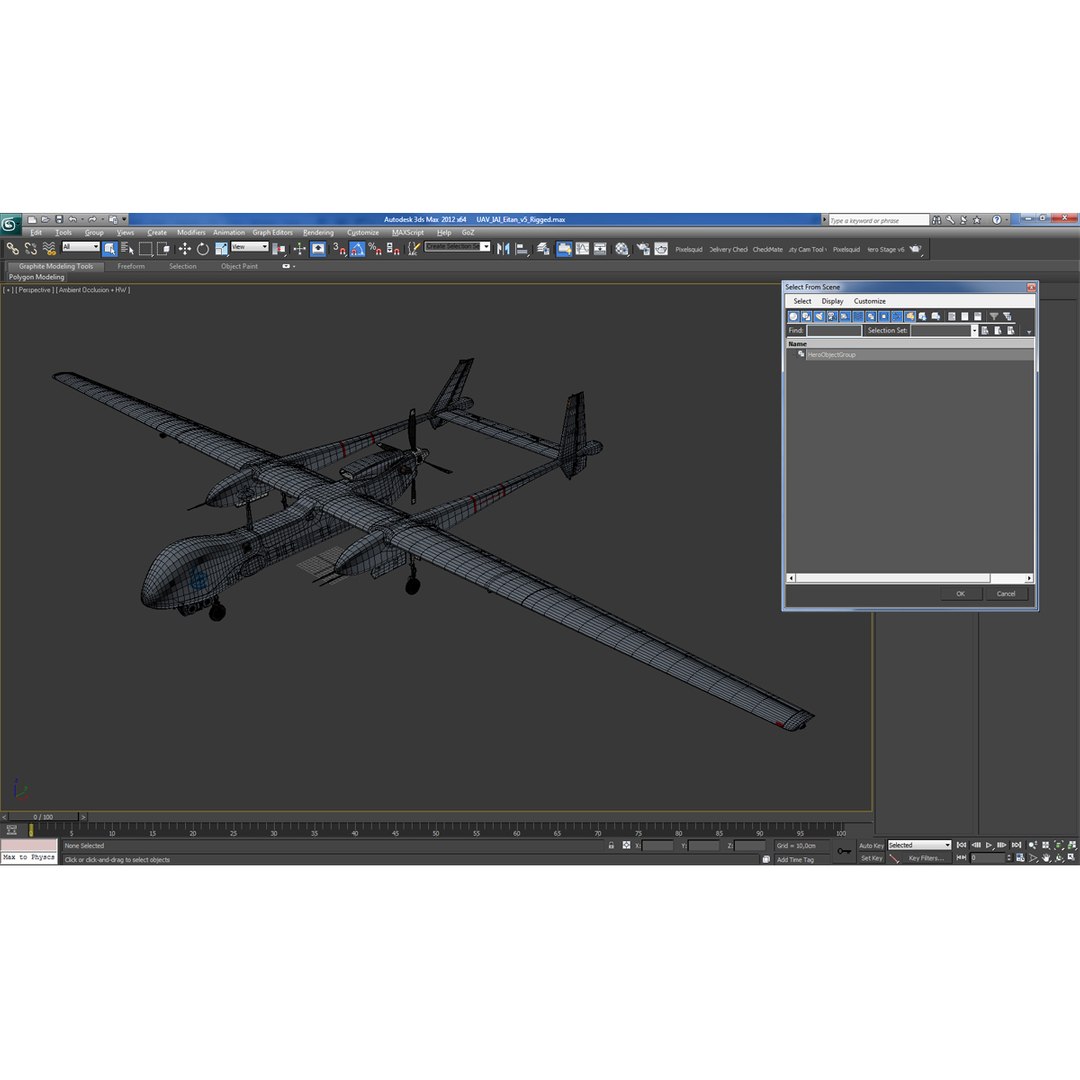The height and width of the screenshot is (1080, 1080).
Task: Click the Mirror tool icon
Action: 503,249
